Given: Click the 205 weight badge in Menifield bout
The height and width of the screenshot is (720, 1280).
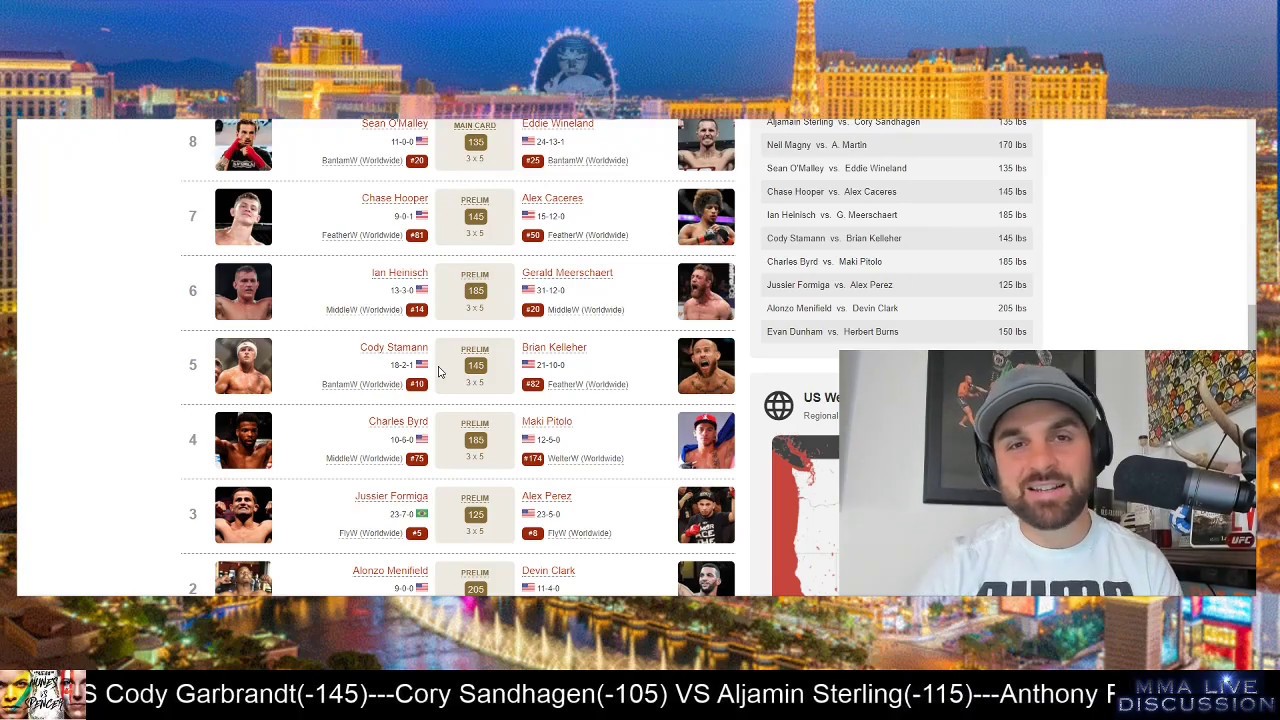Looking at the screenshot, I should coord(475,589).
